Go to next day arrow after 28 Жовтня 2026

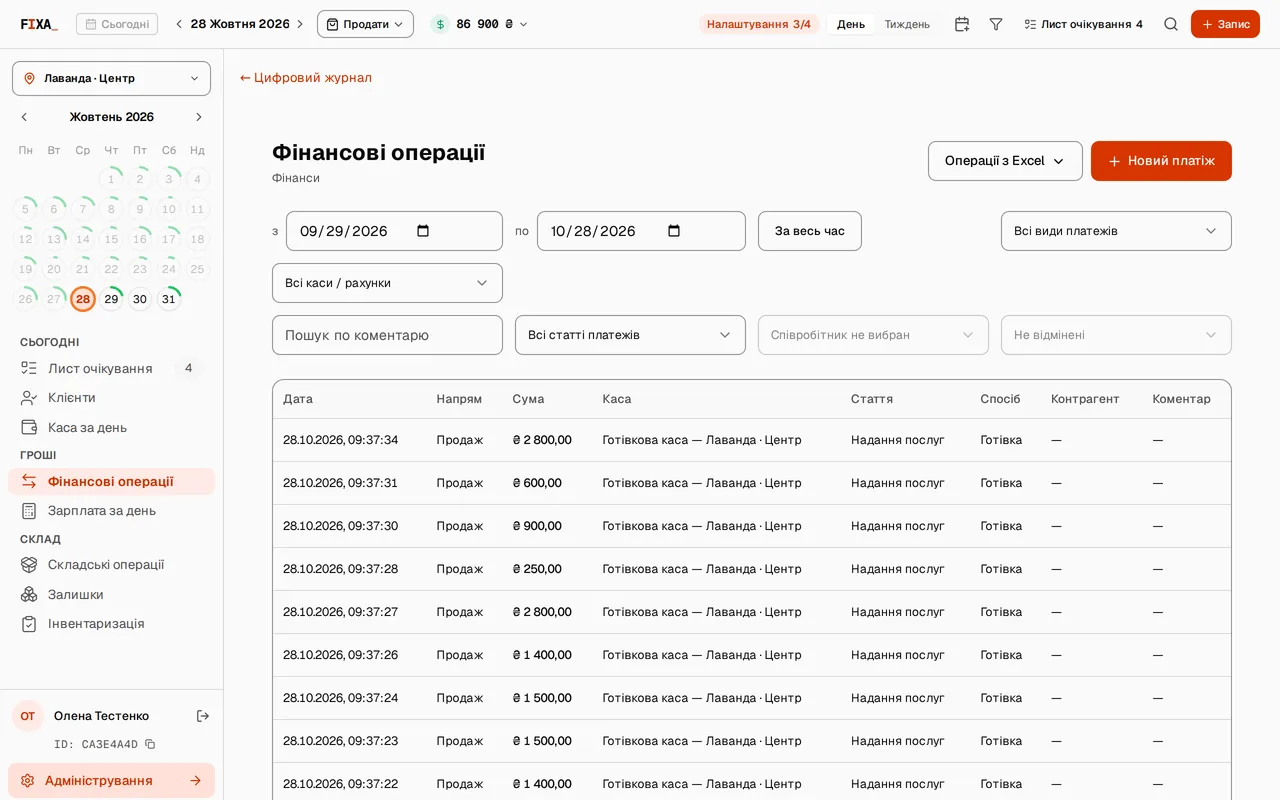pyautogui.click(x=299, y=24)
